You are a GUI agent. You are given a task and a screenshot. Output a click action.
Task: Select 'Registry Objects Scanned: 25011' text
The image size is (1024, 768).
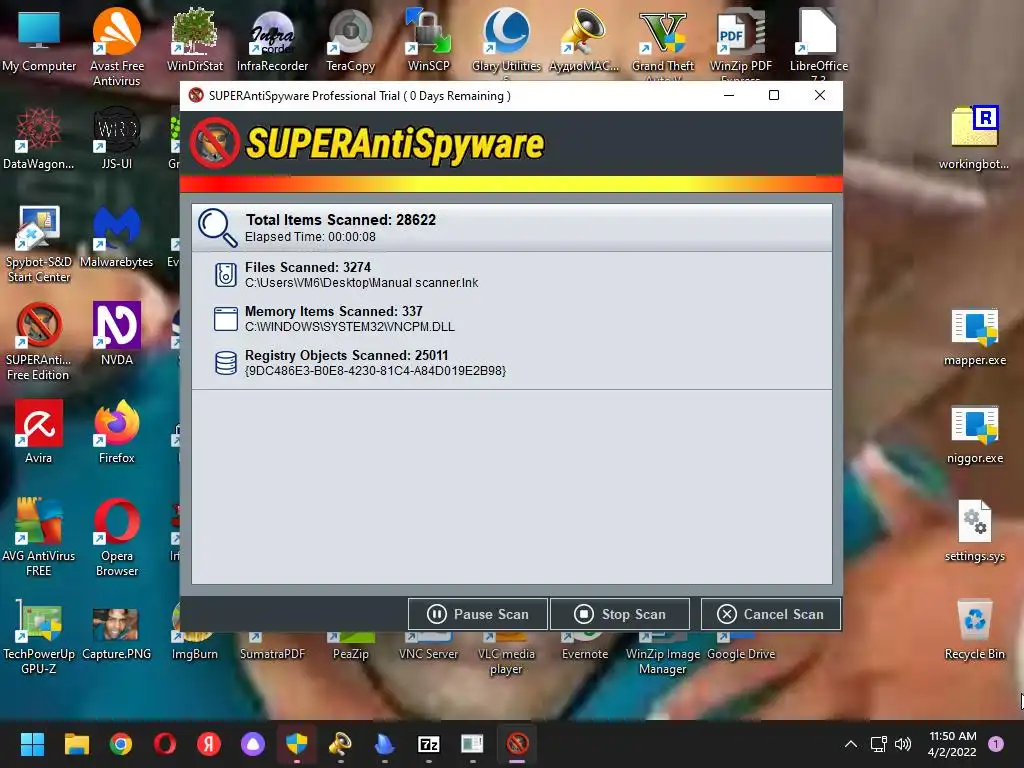pos(346,355)
